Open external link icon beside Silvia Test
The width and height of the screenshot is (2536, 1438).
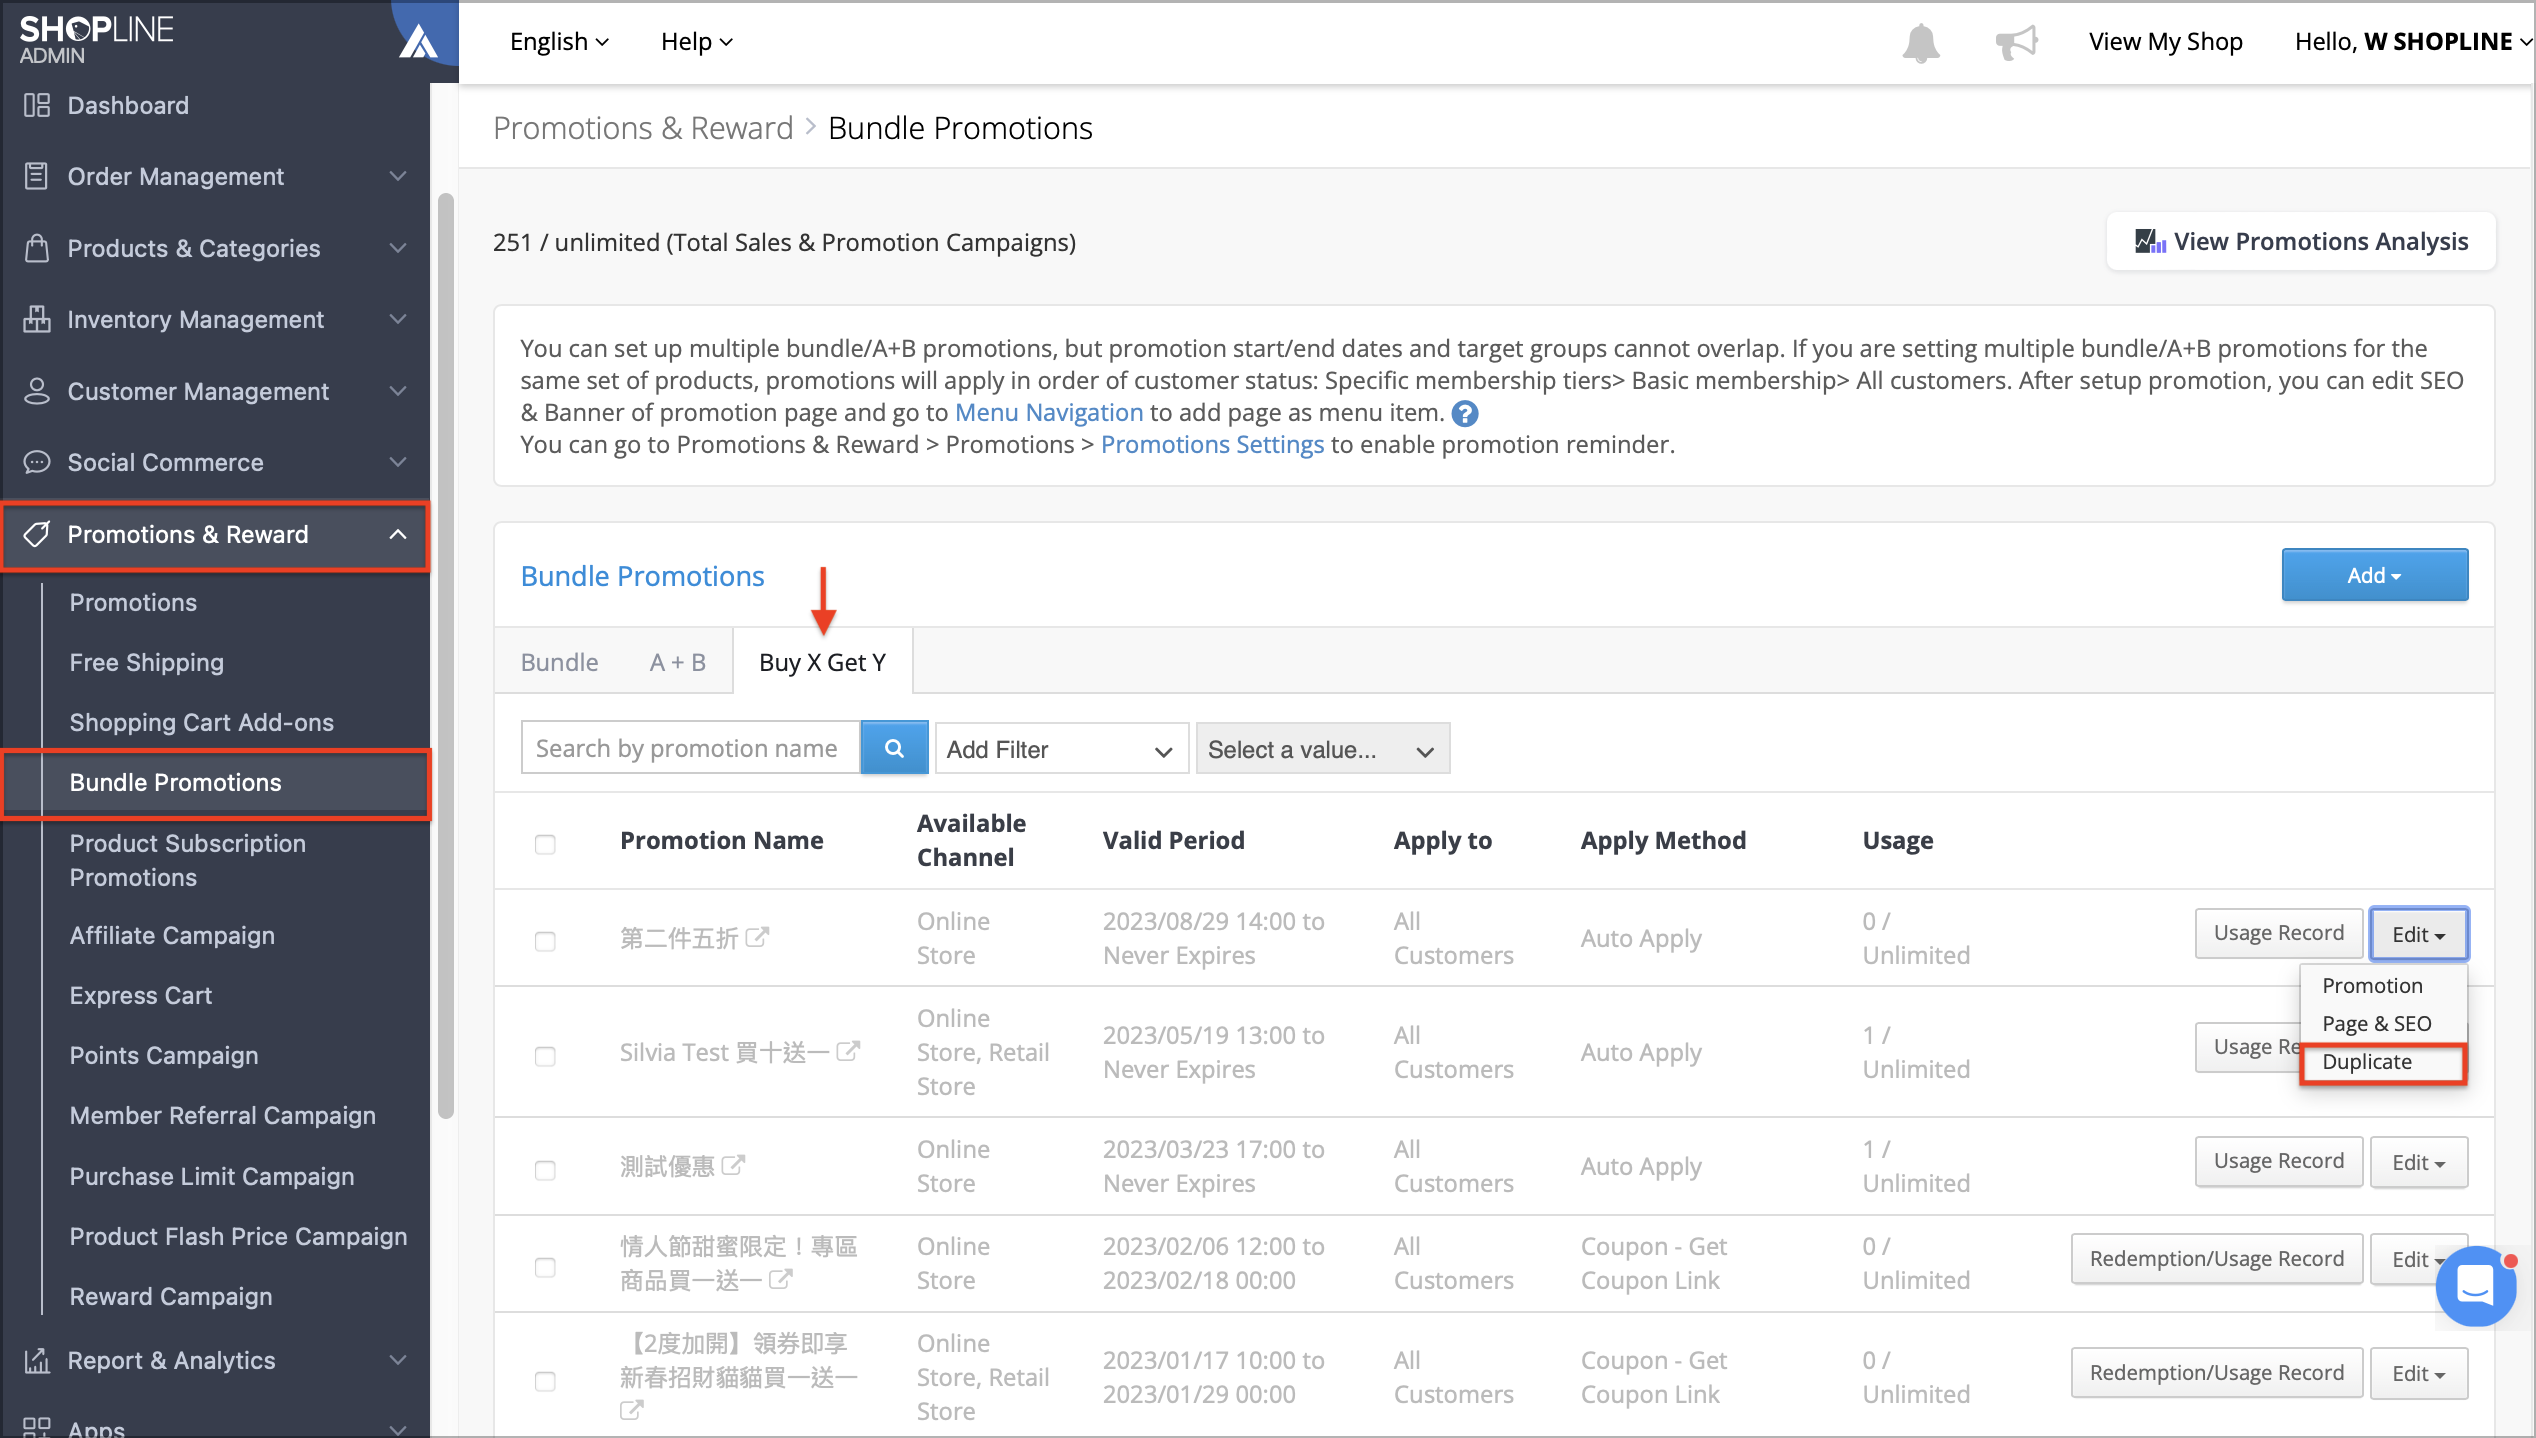(x=848, y=1051)
